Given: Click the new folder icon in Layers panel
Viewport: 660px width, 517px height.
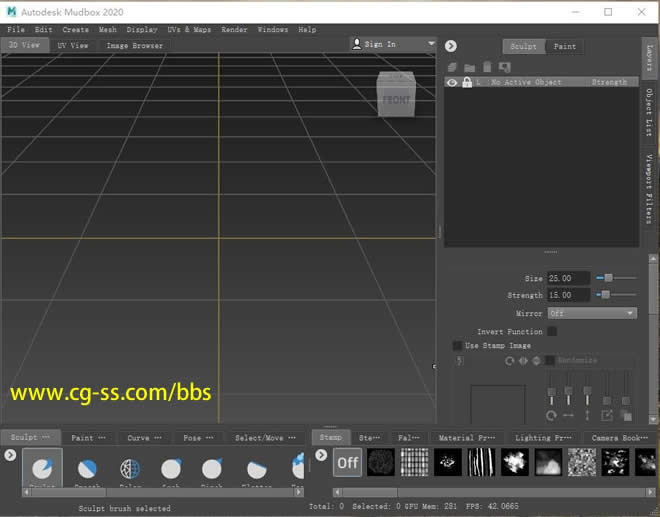Looking at the screenshot, I should pos(469,67).
